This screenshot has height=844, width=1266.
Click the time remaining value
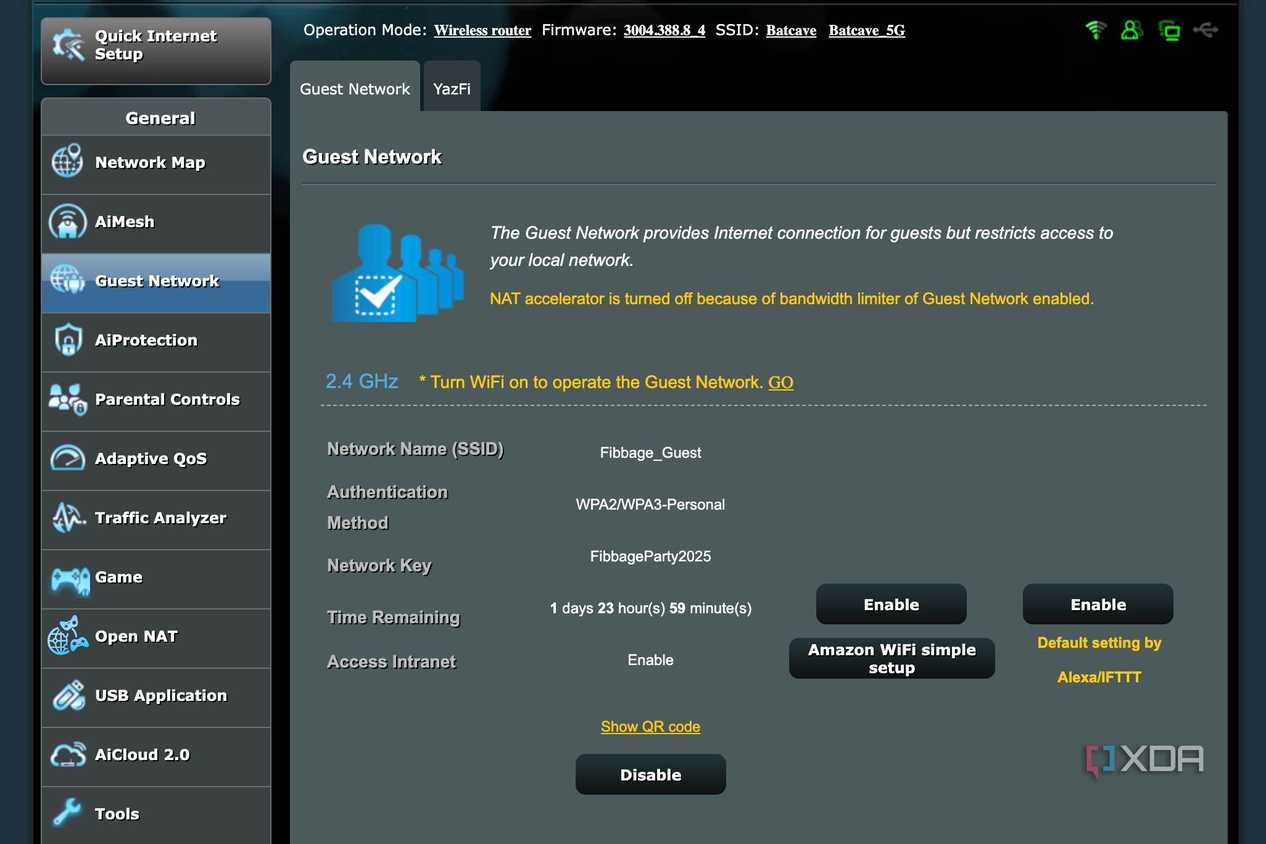pyautogui.click(x=650, y=608)
